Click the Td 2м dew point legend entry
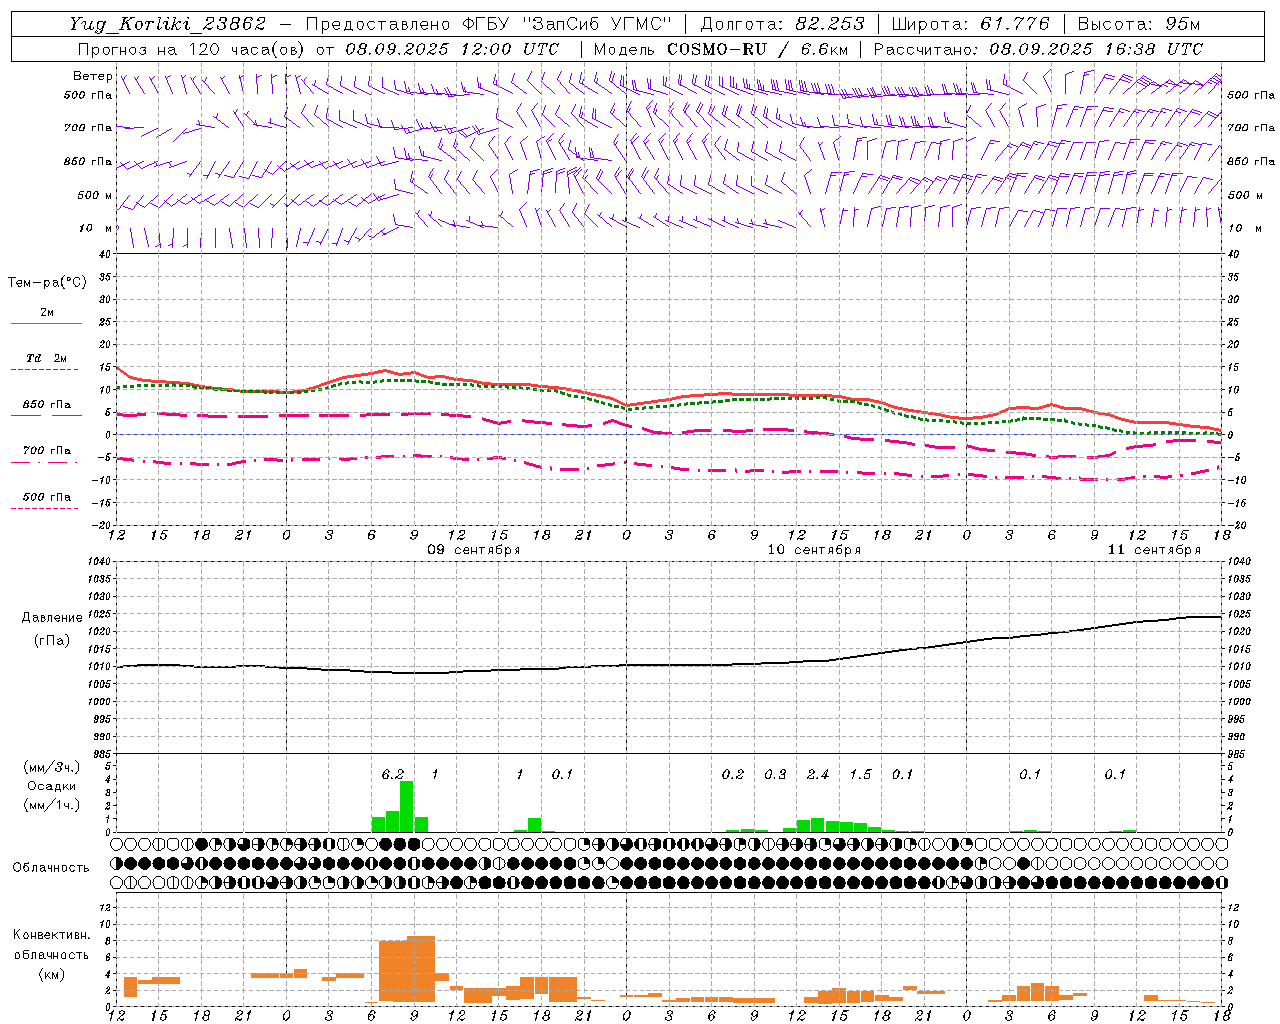 pos(47,358)
